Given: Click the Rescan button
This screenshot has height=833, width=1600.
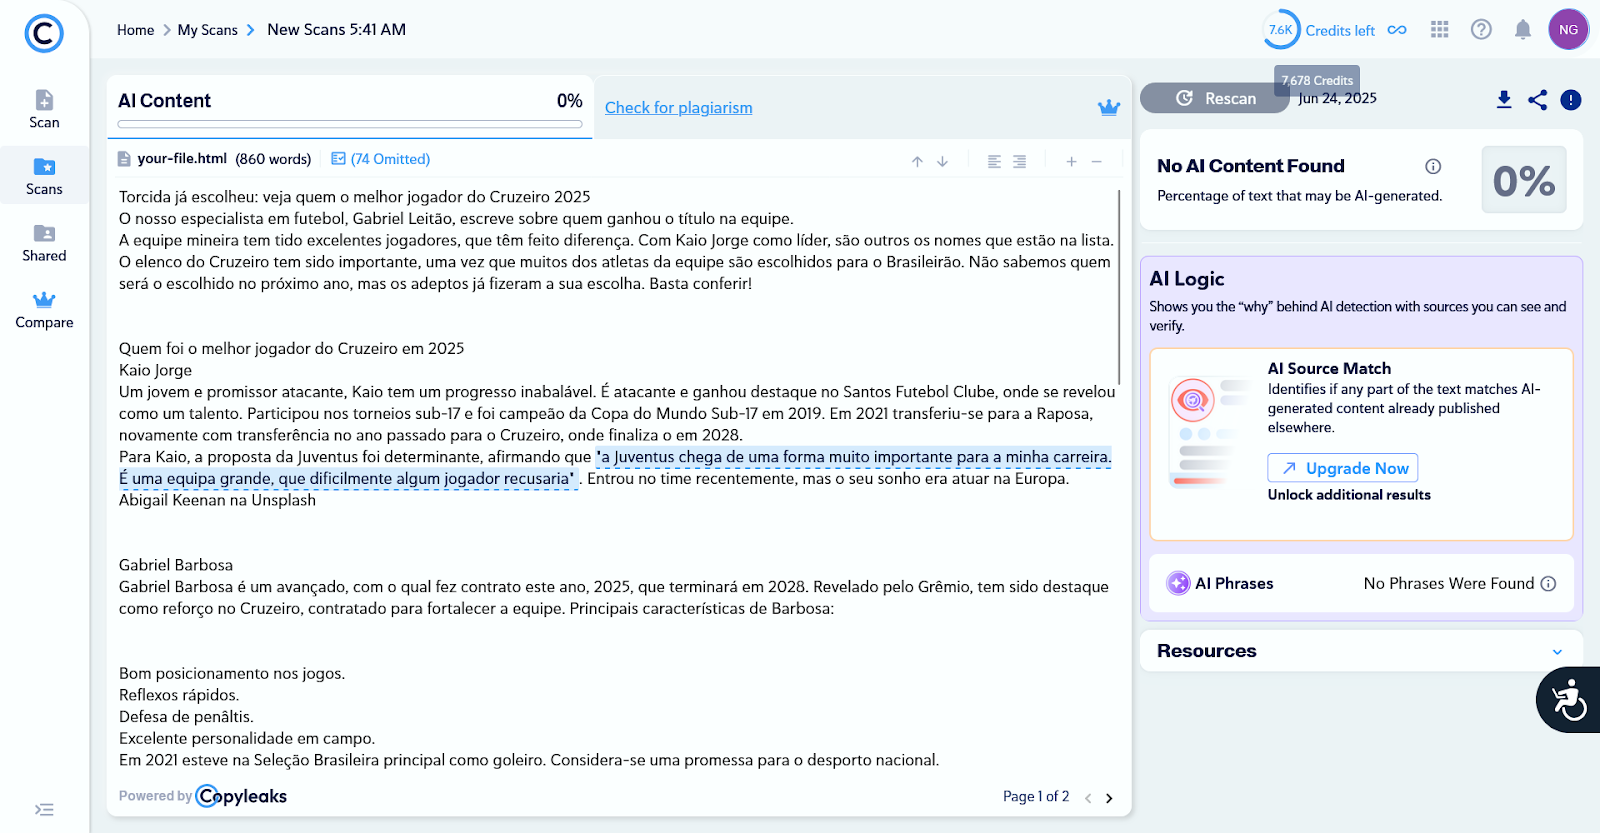Looking at the screenshot, I should pyautogui.click(x=1215, y=98).
